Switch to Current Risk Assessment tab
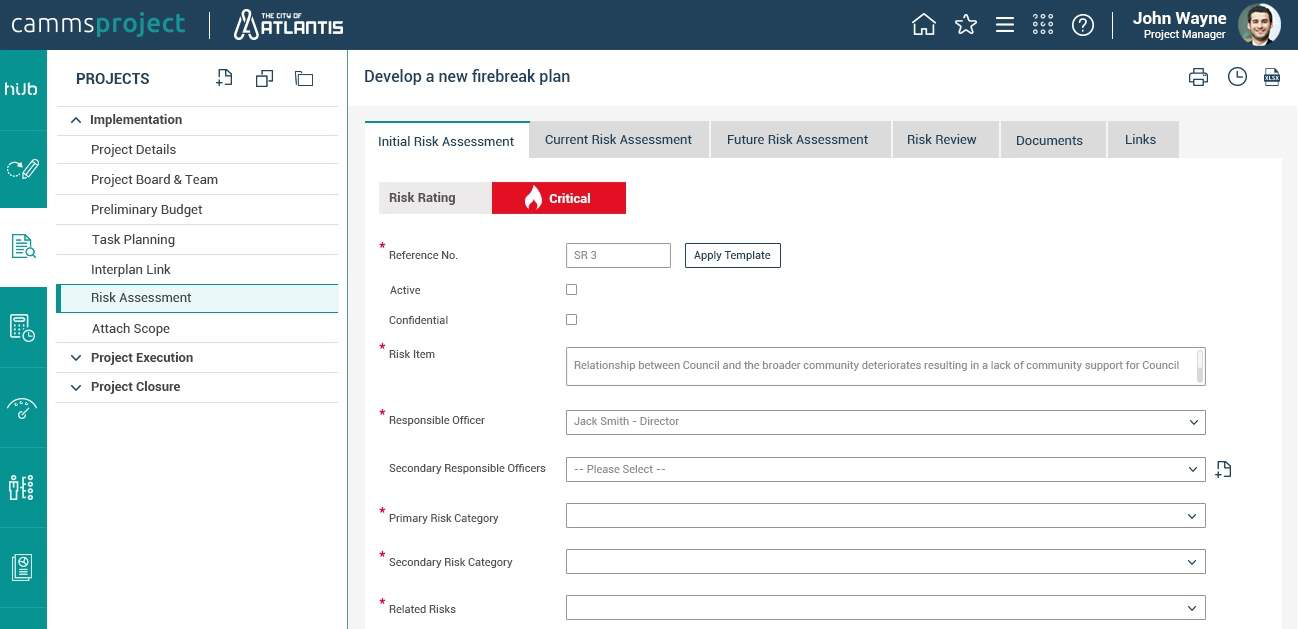 [x=618, y=140]
